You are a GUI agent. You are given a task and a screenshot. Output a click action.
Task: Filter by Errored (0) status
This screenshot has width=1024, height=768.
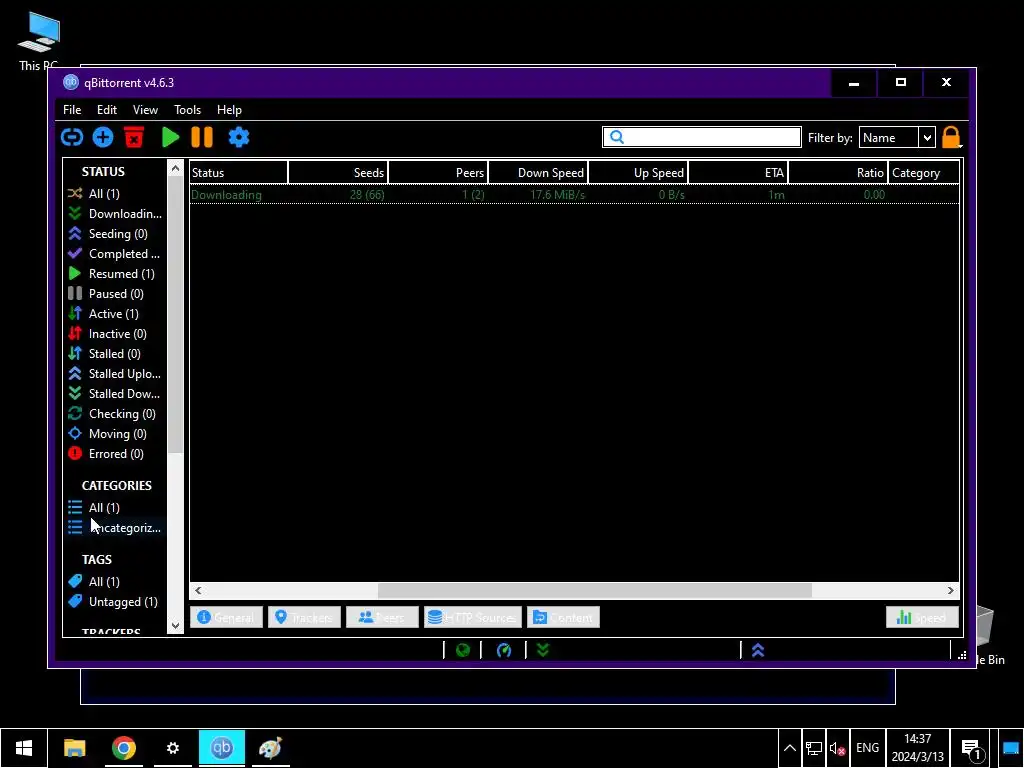pyautogui.click(x=115, y=454)
